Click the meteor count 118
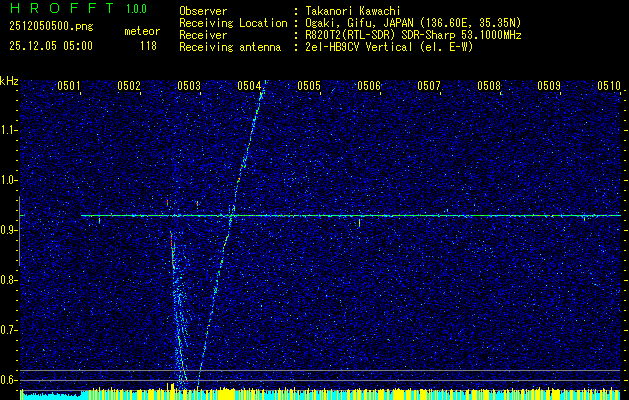Viewport: 629px width, 400px height. tap(148, 46)
